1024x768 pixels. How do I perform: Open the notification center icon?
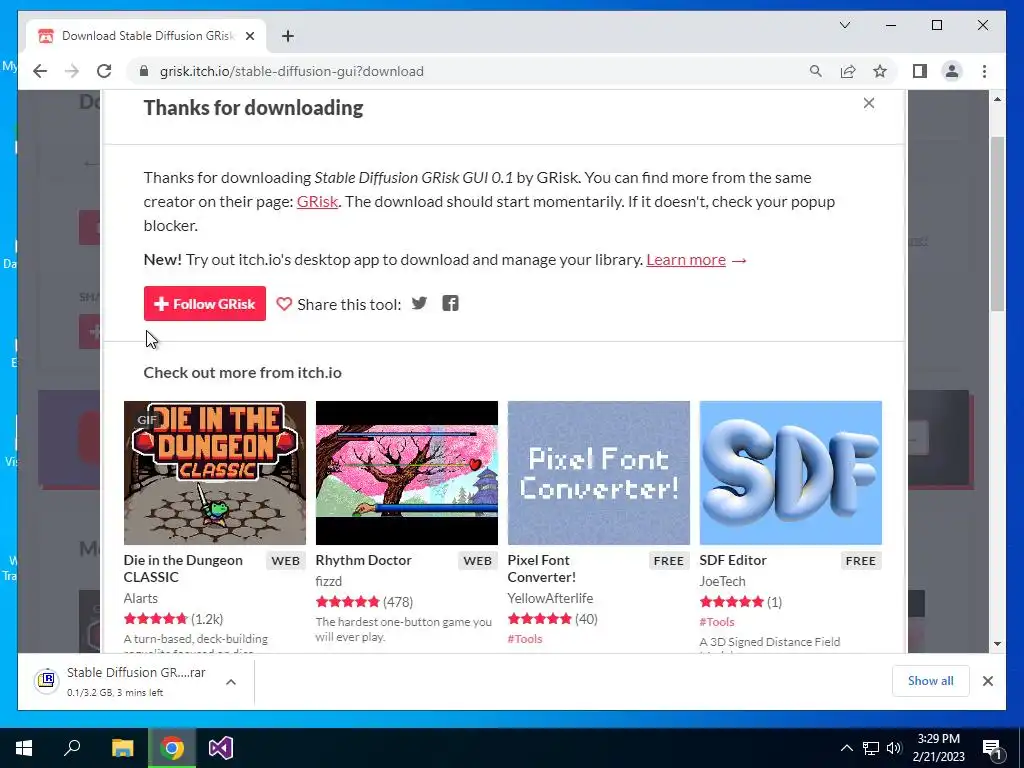pos(991,748)
